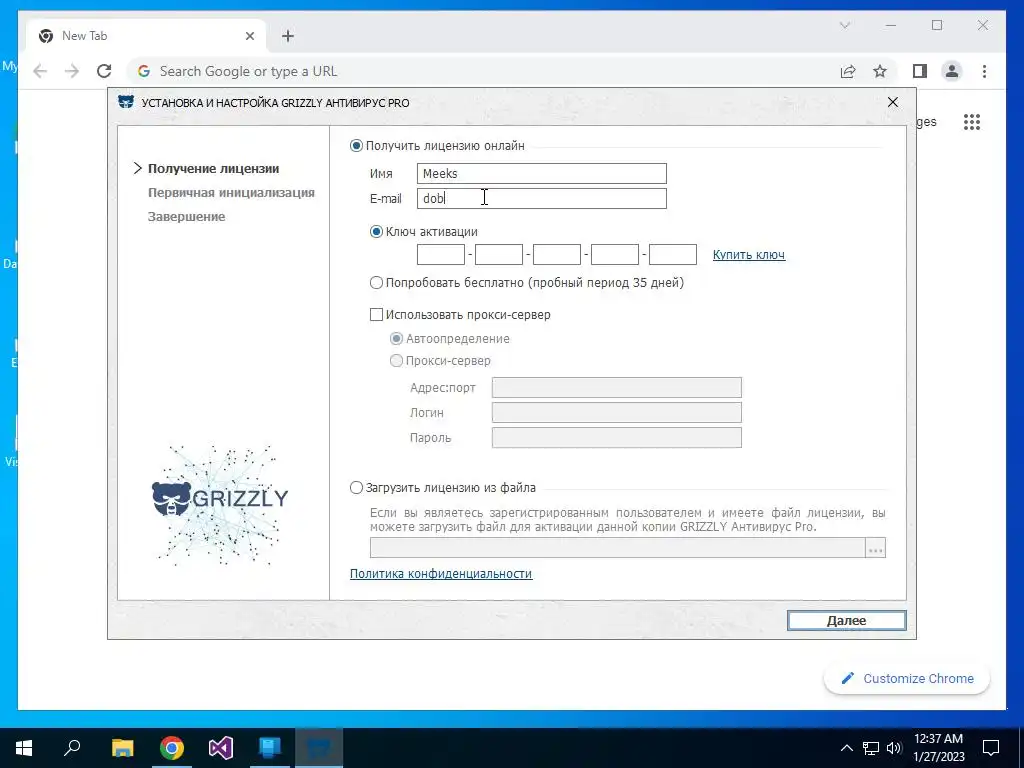1024x768 pixels.
Task: Click the E-mail input field
Action: coord(541,199)
